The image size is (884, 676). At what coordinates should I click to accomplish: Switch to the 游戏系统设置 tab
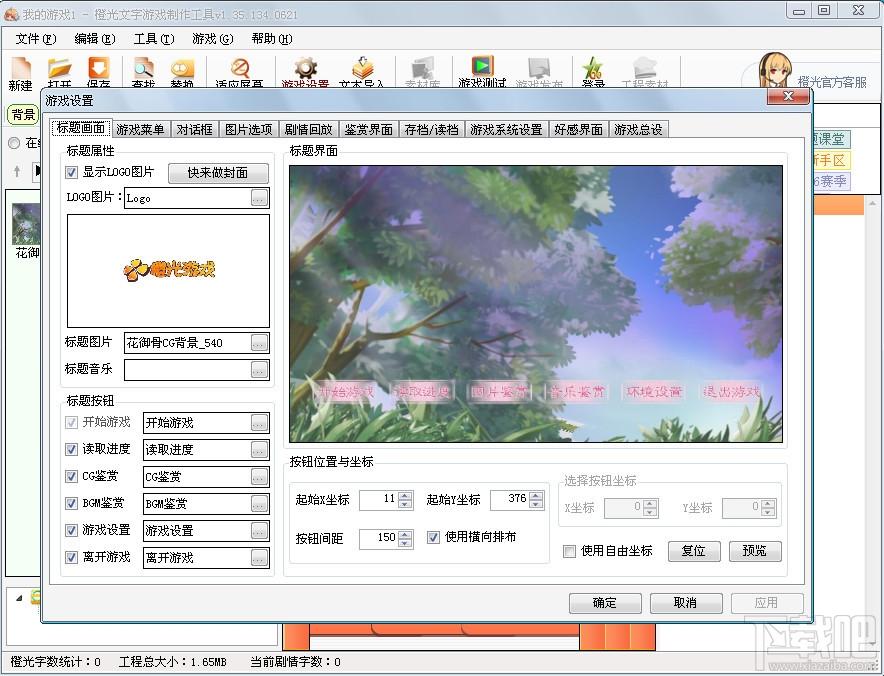pos(506,130)
